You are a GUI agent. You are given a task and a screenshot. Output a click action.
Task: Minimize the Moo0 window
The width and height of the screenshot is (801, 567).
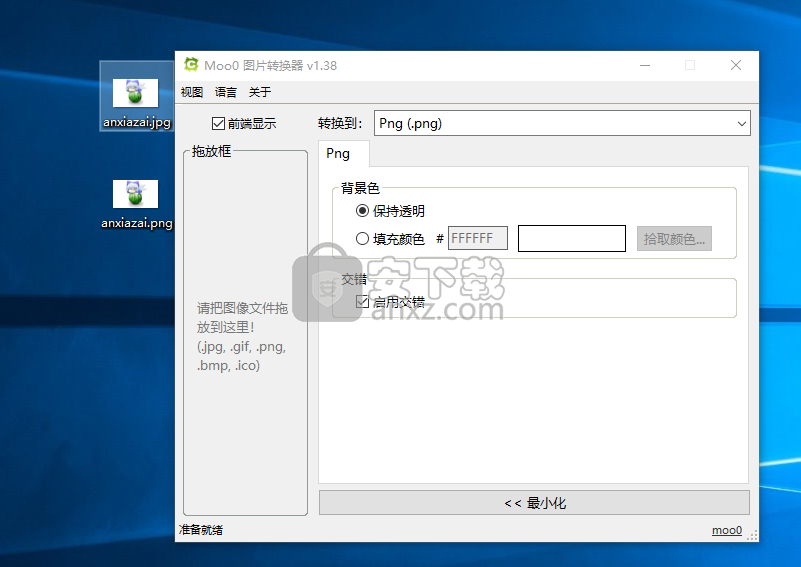click(x=645, y=65)
